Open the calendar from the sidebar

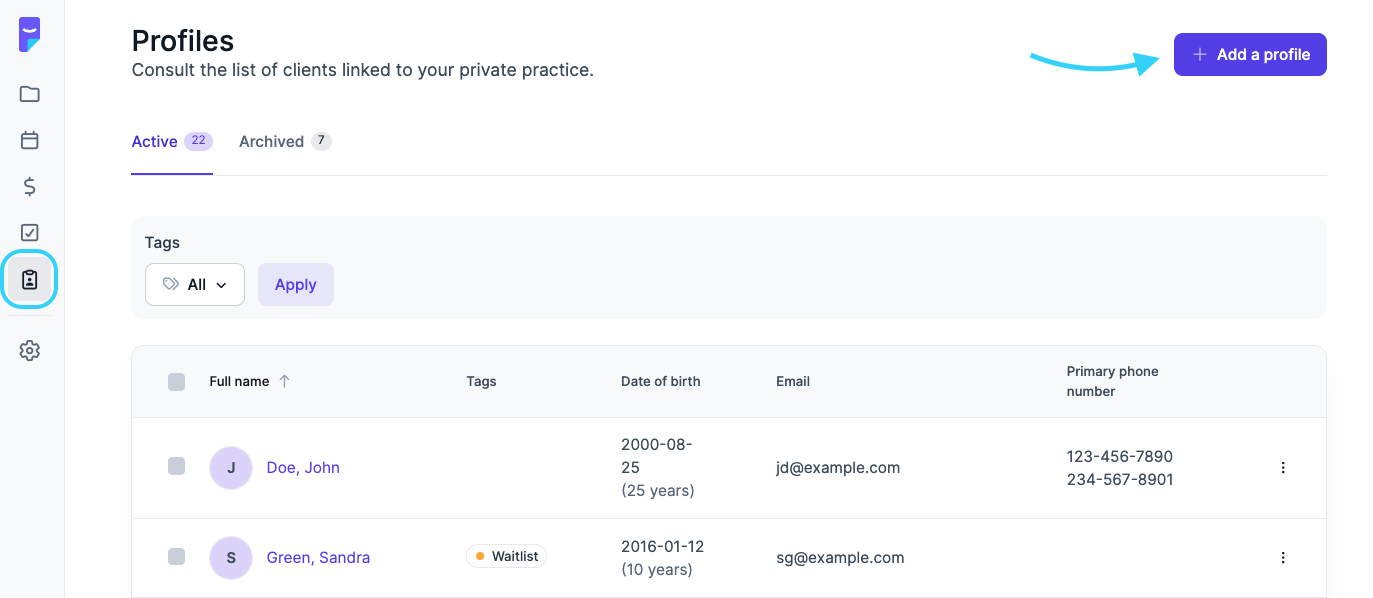coord(30,140)
